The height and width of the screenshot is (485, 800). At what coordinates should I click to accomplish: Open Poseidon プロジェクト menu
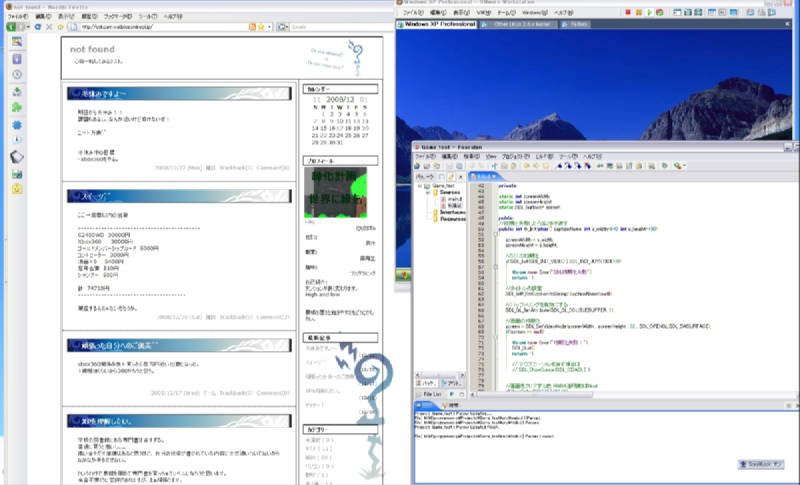(x=516, y=157)
